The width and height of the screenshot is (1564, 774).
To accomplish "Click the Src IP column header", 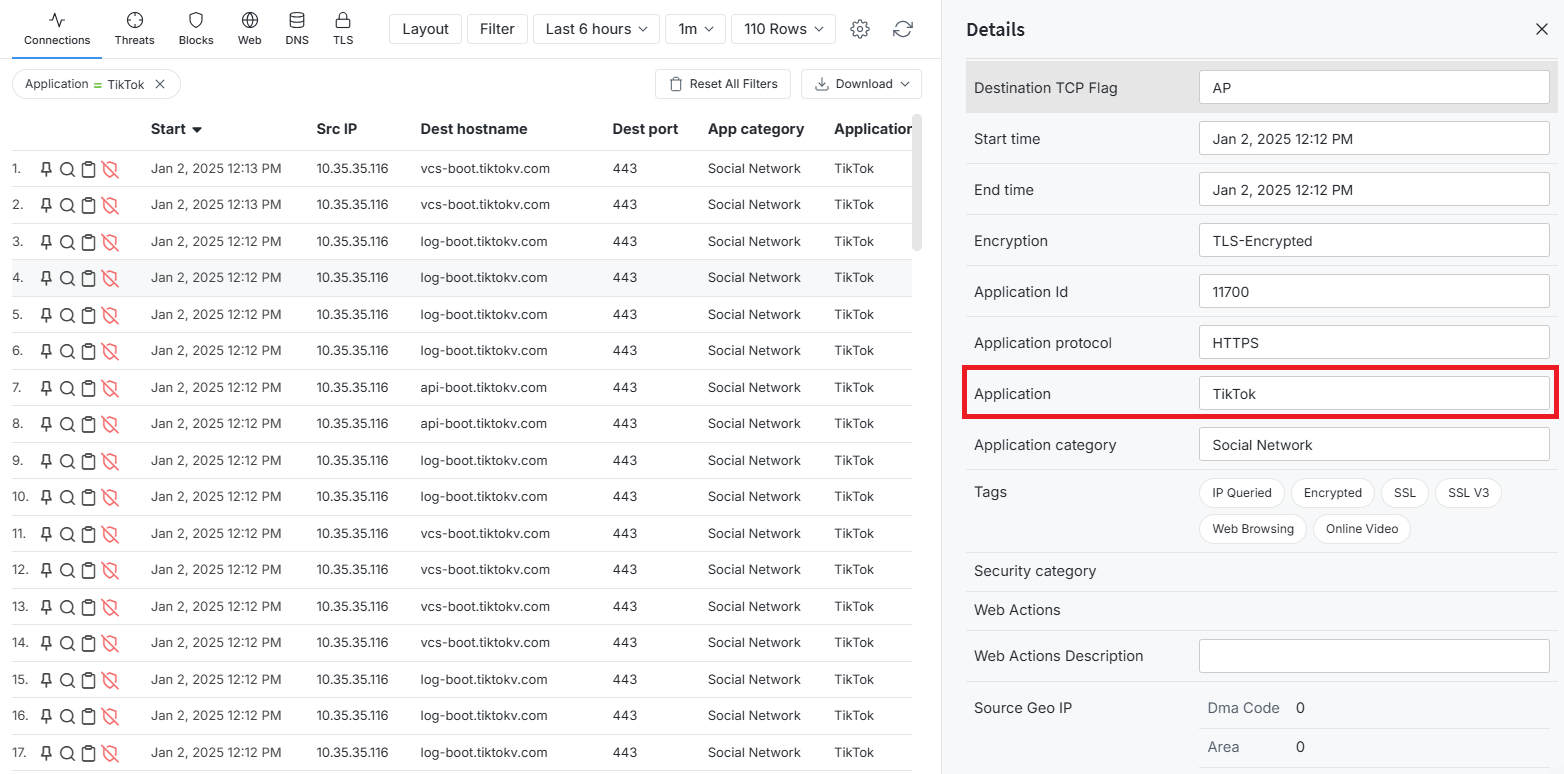I will 337,129.
